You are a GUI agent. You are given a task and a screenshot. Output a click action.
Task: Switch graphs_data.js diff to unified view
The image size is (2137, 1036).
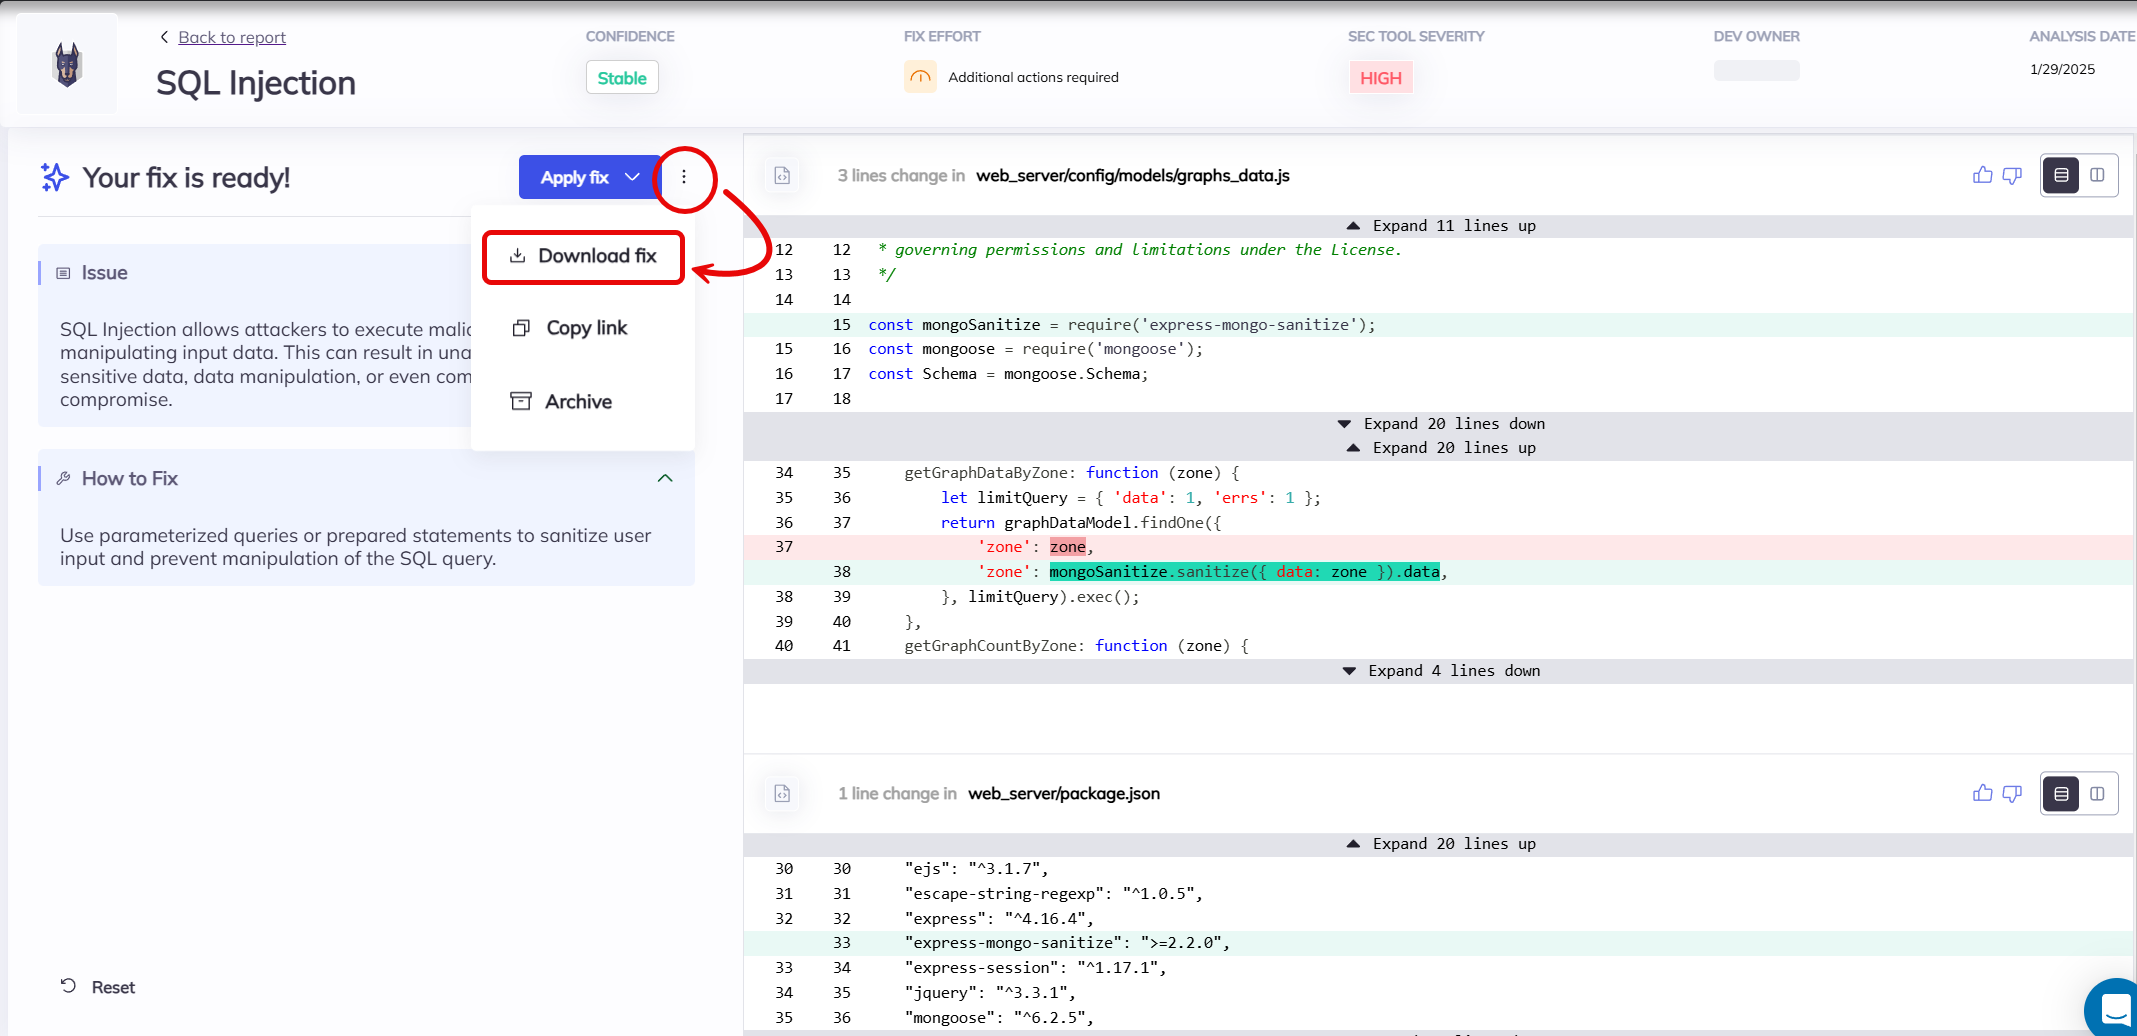coord(2061,176)
